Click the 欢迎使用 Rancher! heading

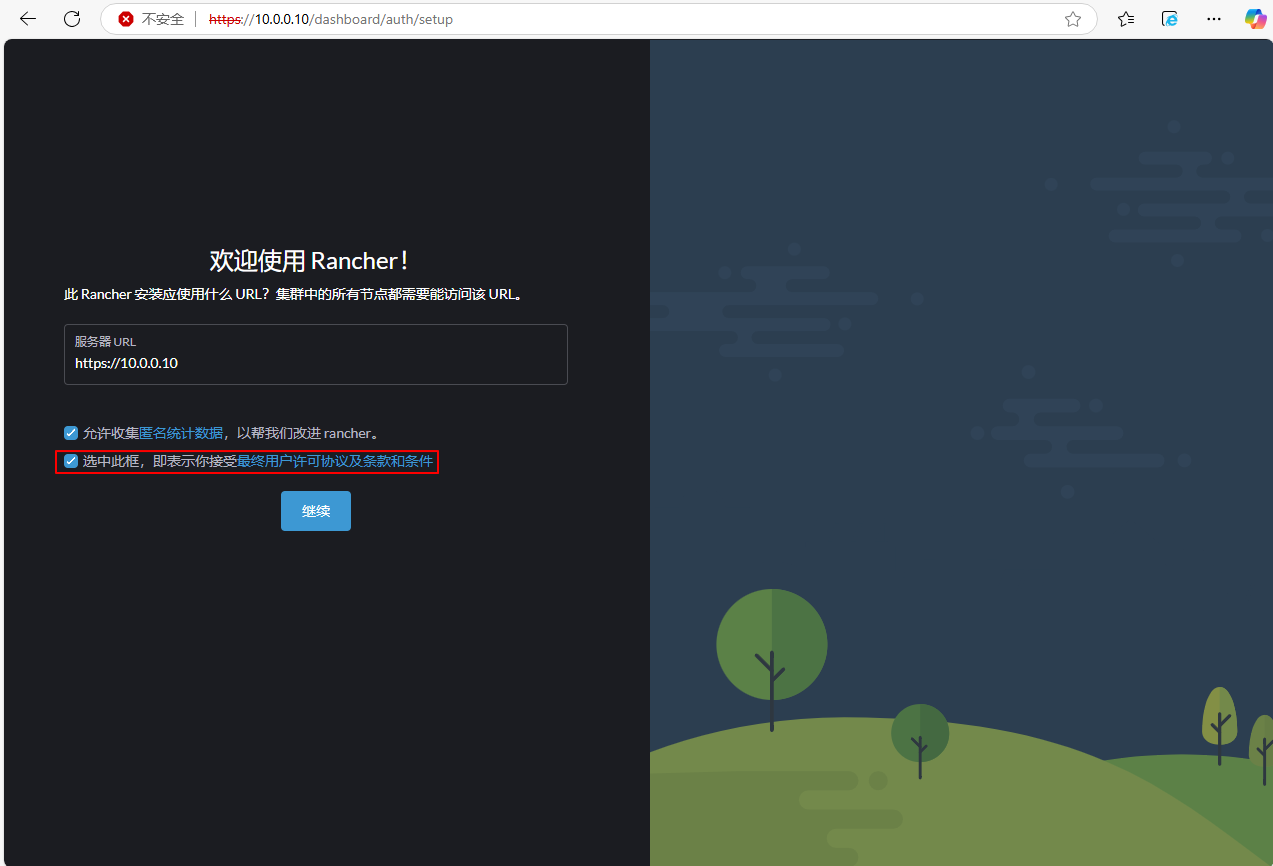pos(309,261)
